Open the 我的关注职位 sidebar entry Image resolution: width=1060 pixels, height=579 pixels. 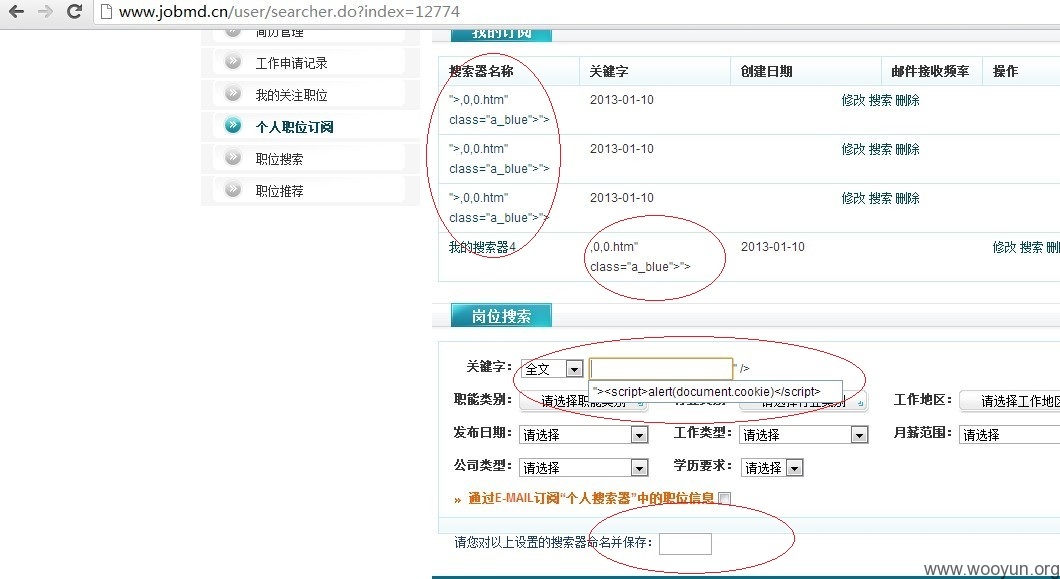pos(291,95)
